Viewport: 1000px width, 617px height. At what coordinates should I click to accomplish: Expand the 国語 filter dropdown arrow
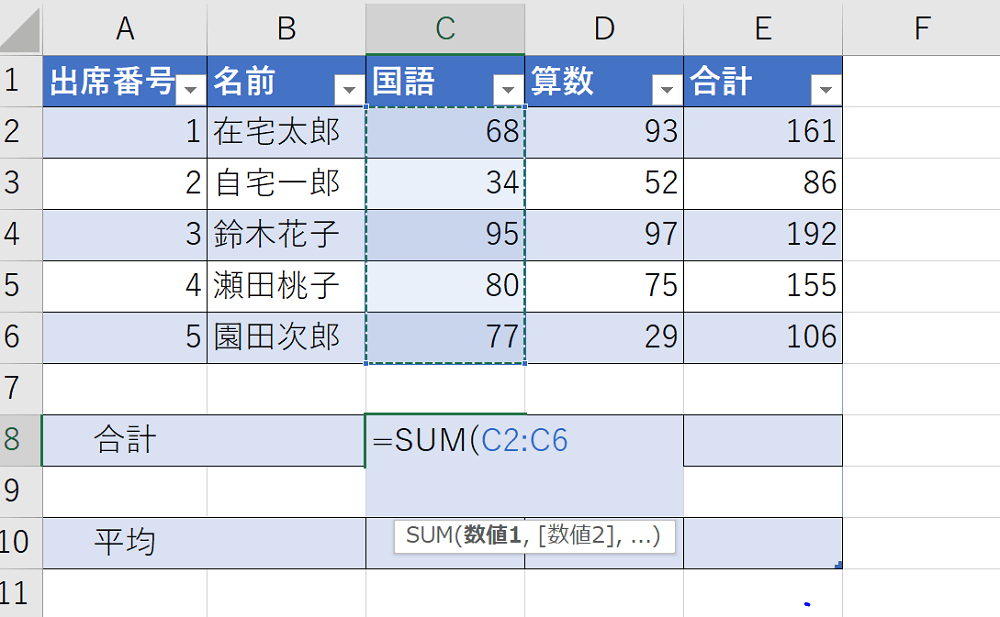508,90
